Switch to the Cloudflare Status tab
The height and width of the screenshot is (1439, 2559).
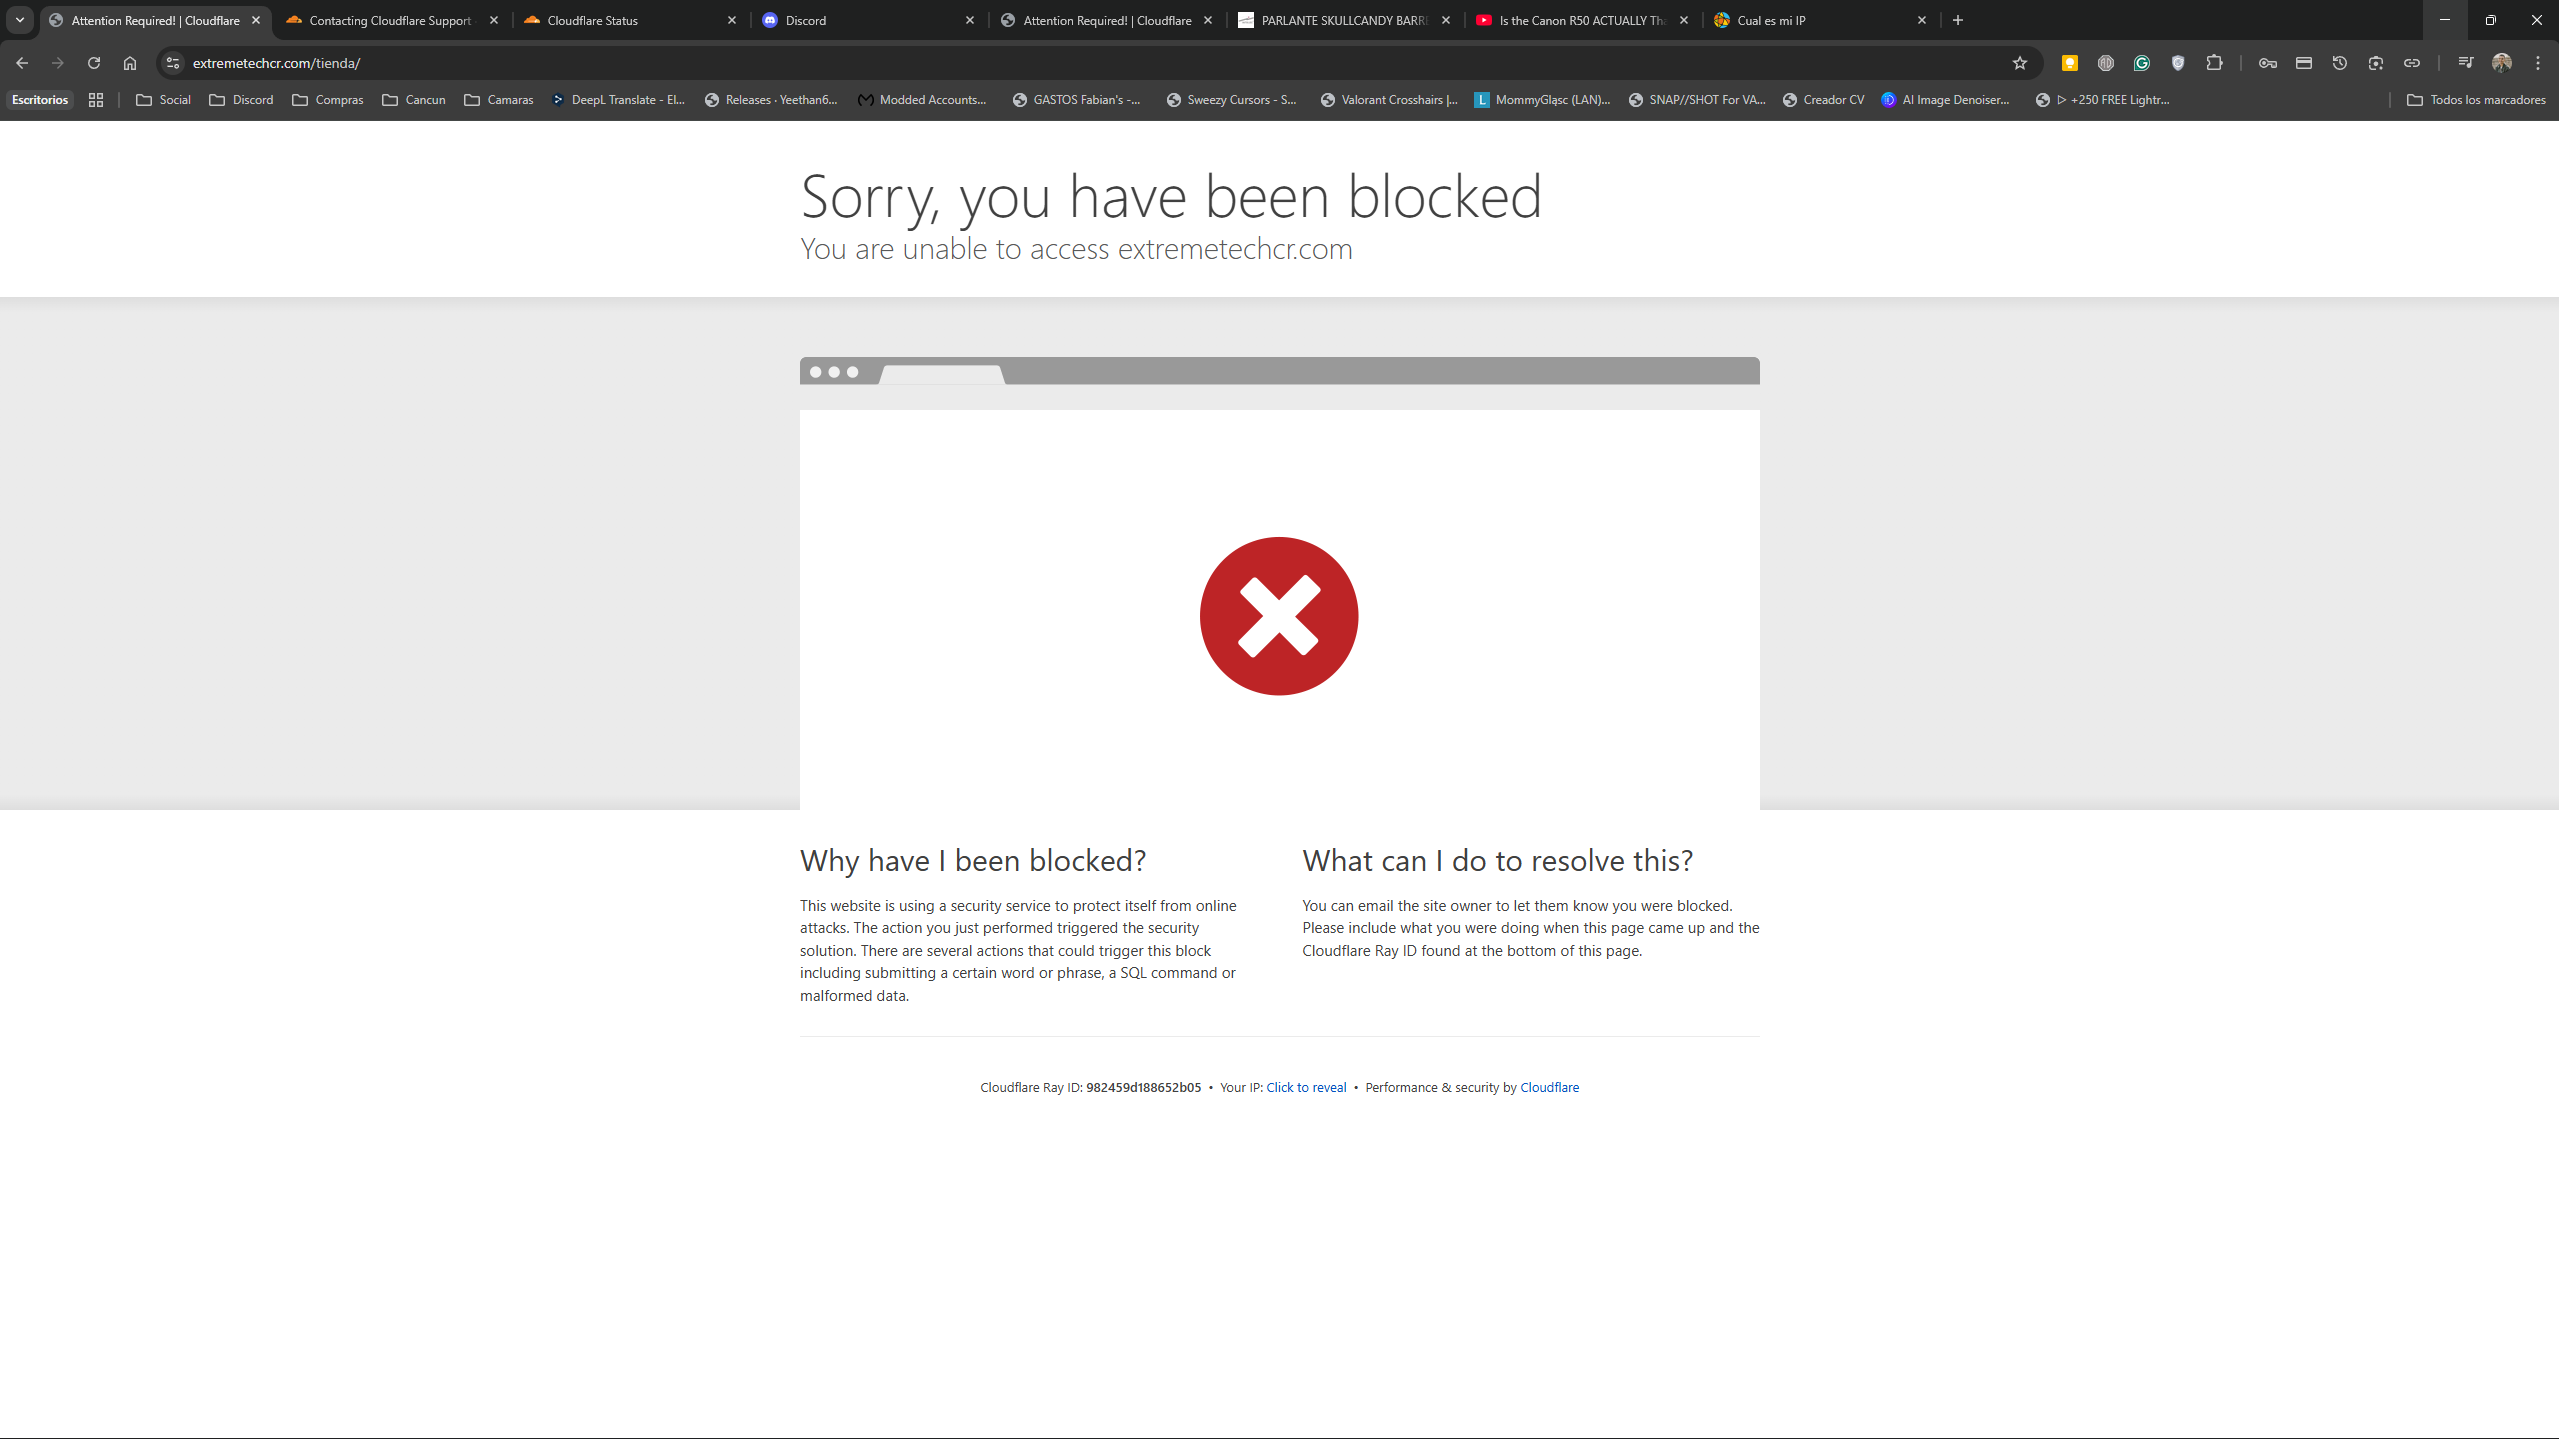point(592,20)
